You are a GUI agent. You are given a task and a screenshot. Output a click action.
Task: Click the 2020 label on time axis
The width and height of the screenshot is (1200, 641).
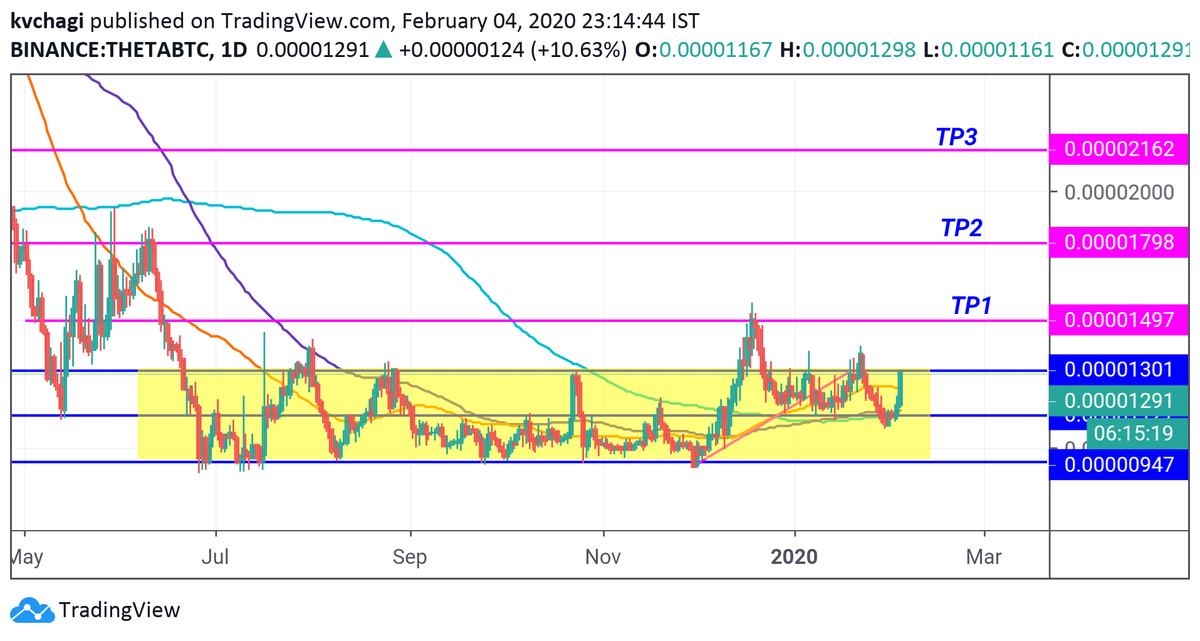pos(795,555)
